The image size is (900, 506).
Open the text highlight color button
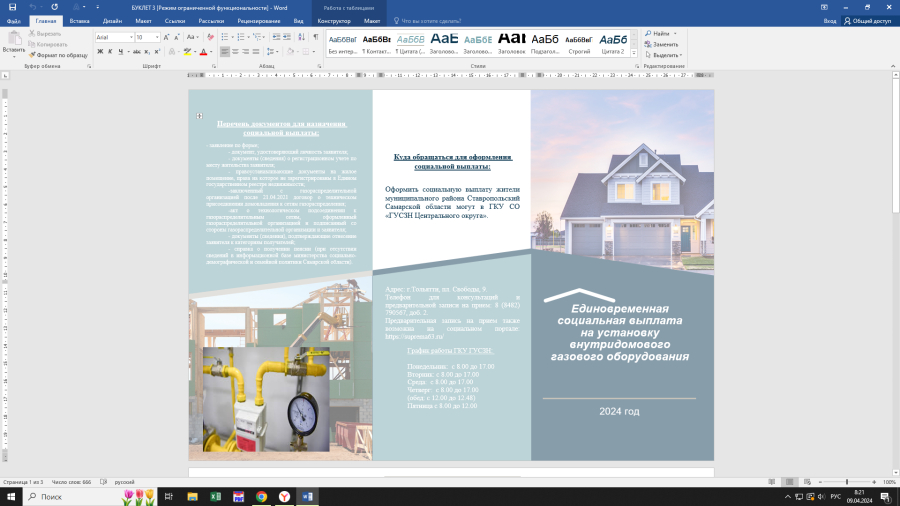tap(187, 52)
